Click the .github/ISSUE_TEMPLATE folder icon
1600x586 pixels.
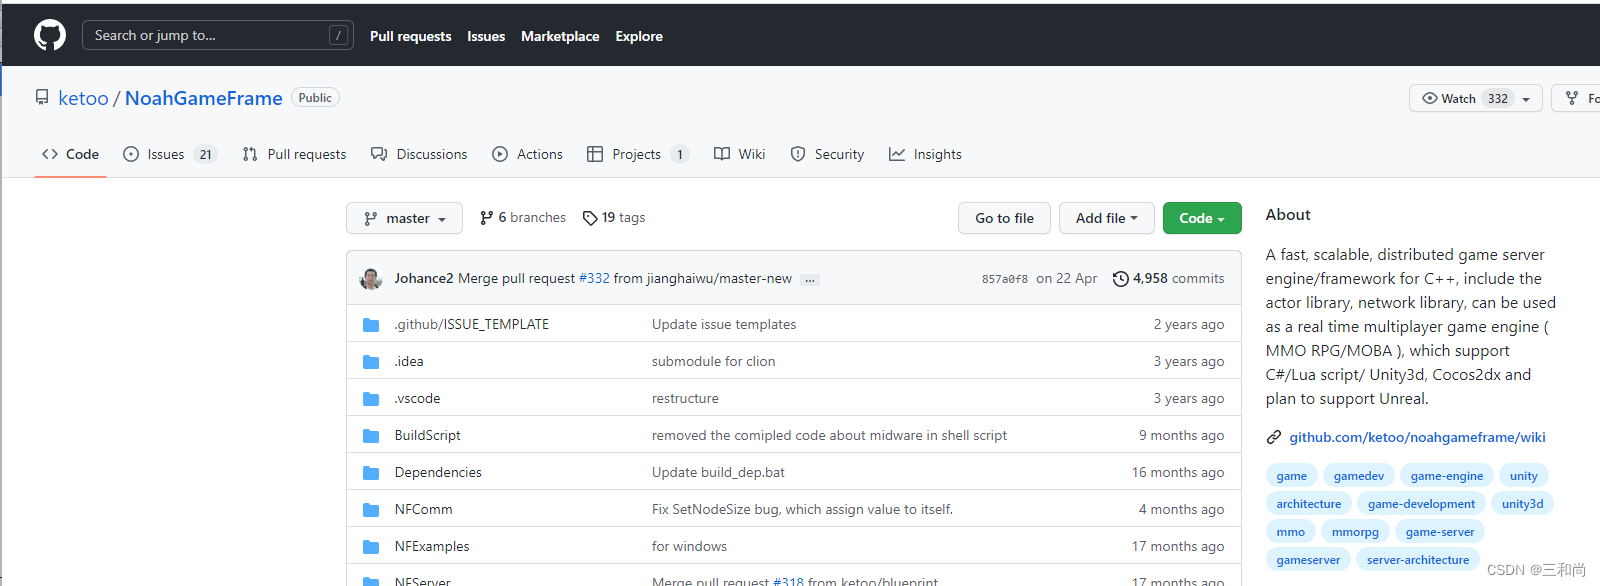pyautogui.click(x=371, y=325)
